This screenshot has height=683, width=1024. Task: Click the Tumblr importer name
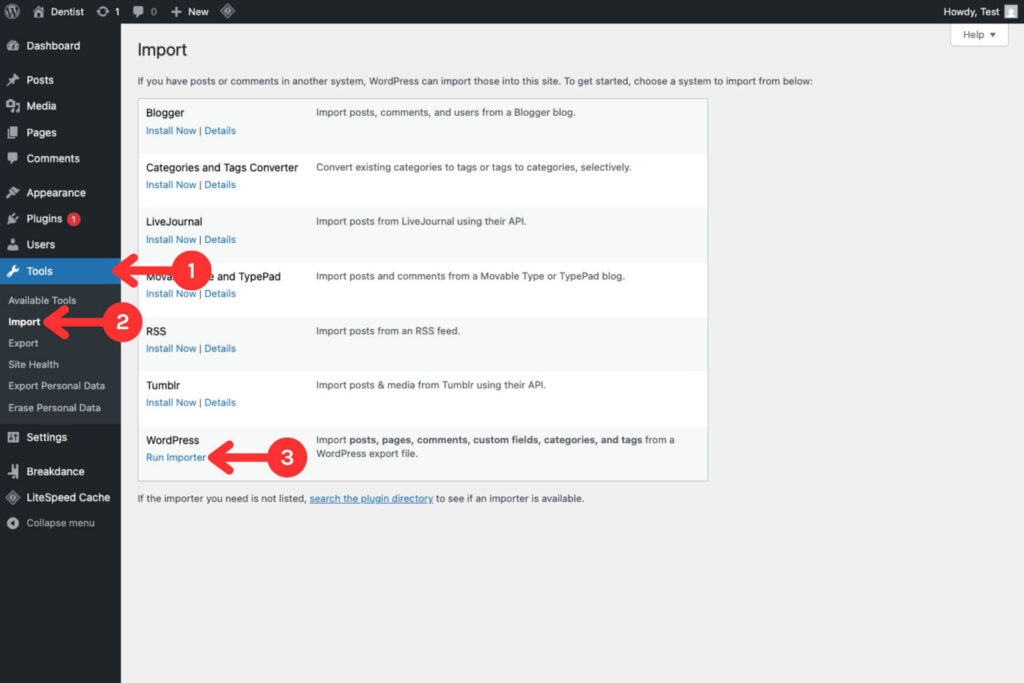click(x=163, y=385)
